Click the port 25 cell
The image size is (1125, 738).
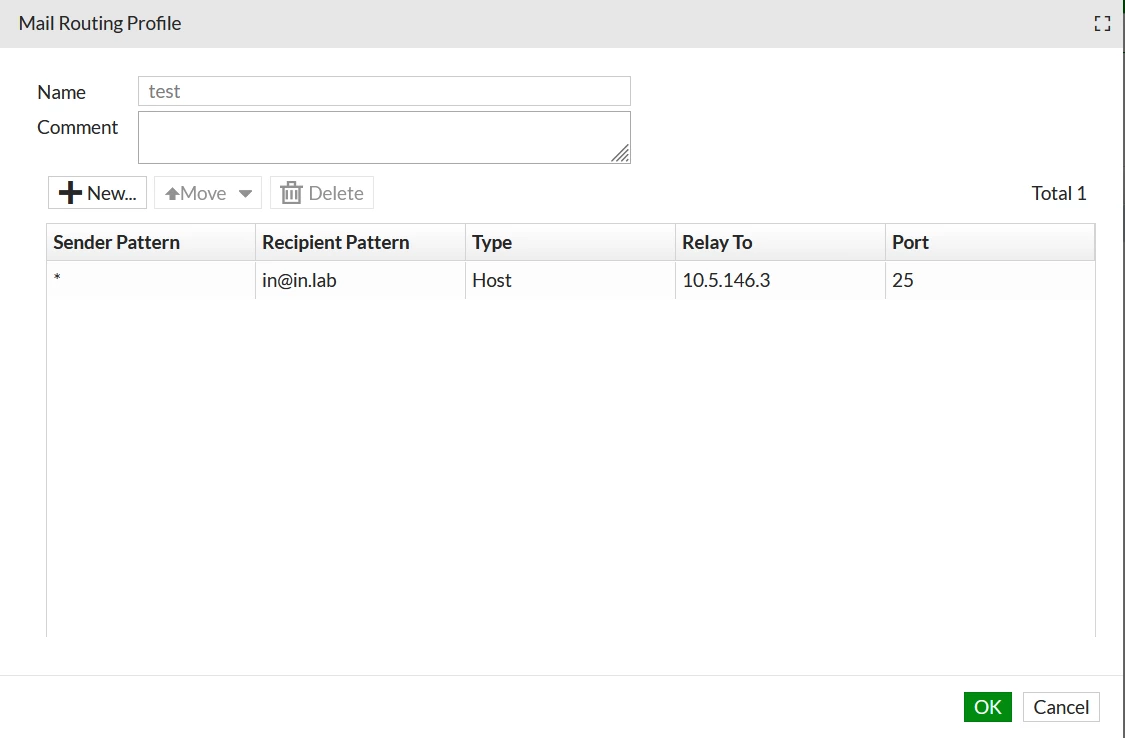990,280
